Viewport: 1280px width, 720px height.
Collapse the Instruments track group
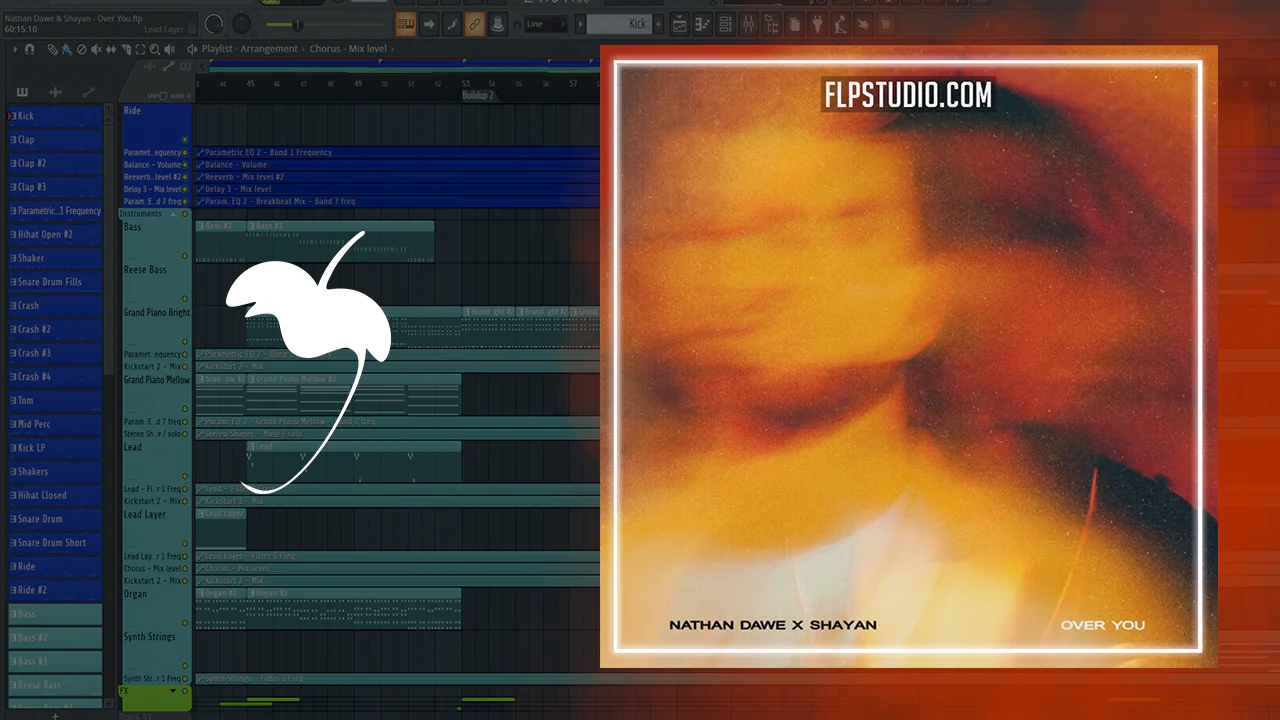[172, 214]
